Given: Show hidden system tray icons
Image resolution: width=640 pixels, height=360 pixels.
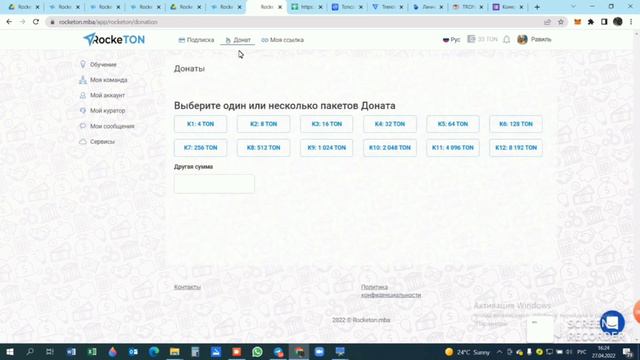Looking at the screenshot, I should click(x=499, y=351).
